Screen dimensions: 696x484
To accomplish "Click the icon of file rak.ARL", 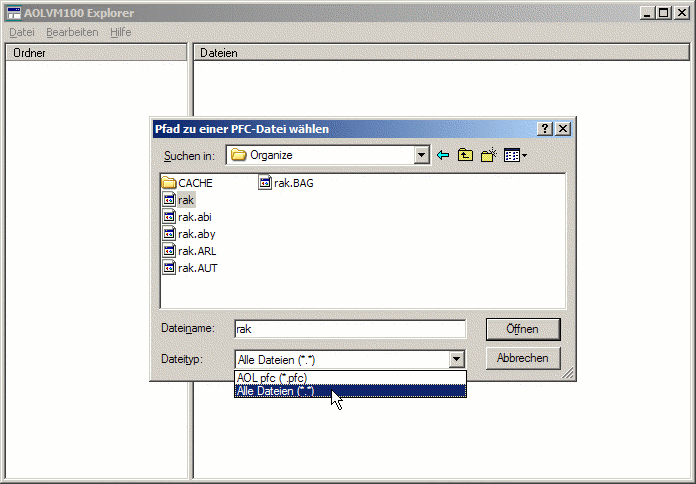I will (169, 250).
